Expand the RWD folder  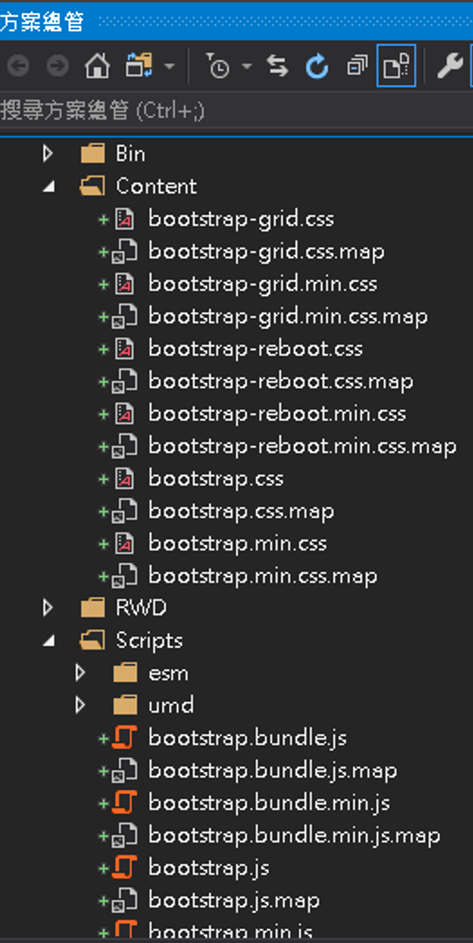click(x=48, y=608)
